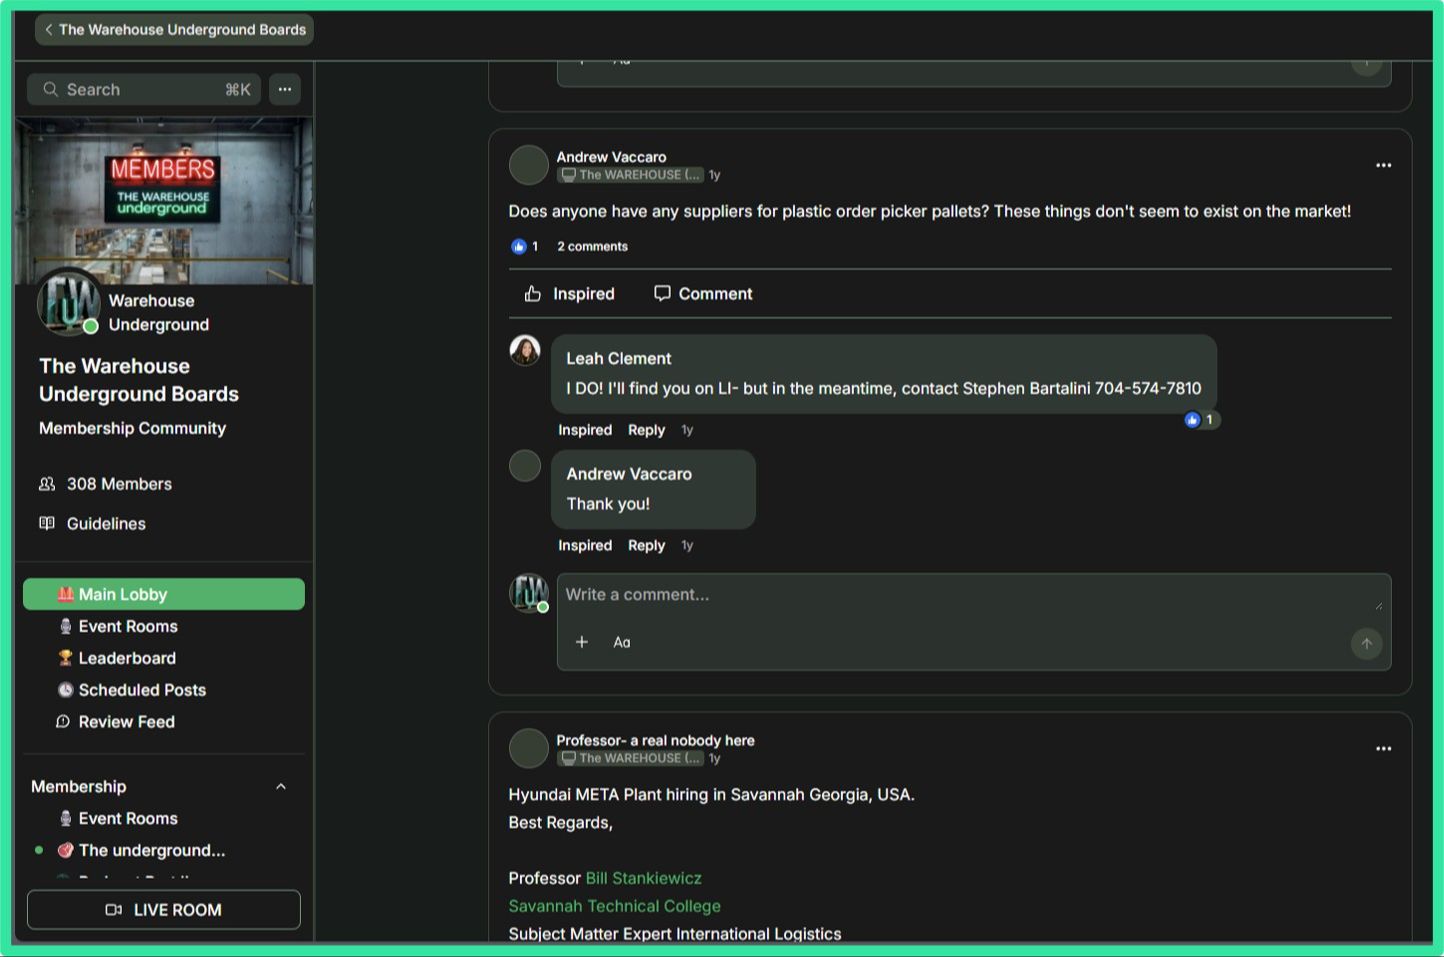Click Comment button on Andrew's post
This screenshot has height=957, width=1444.
703,294
